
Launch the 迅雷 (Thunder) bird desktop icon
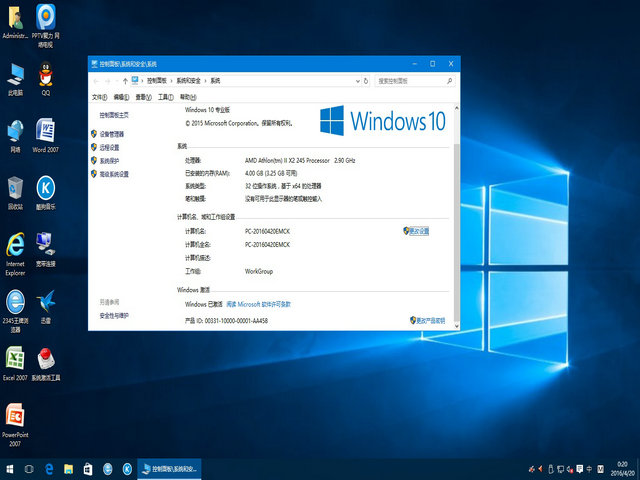click(46, 307)
